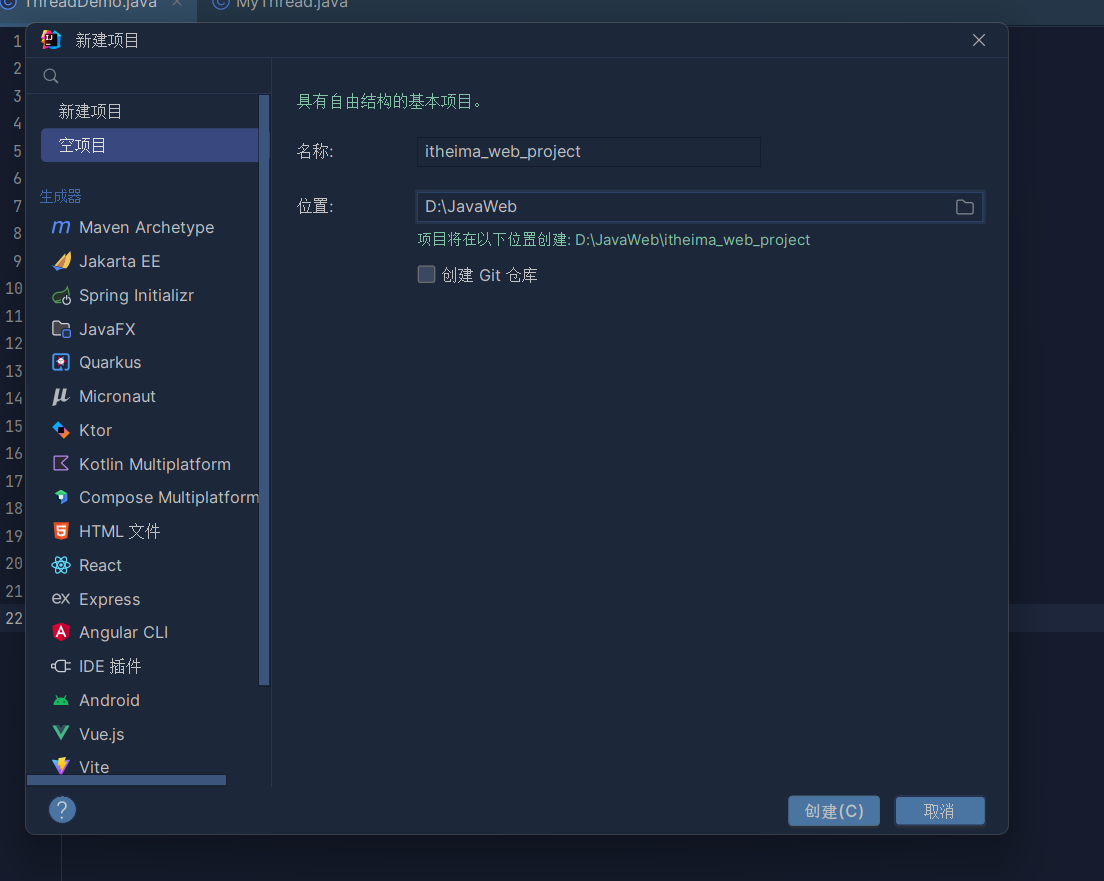Browse location with the folder icon

point(965,207)
